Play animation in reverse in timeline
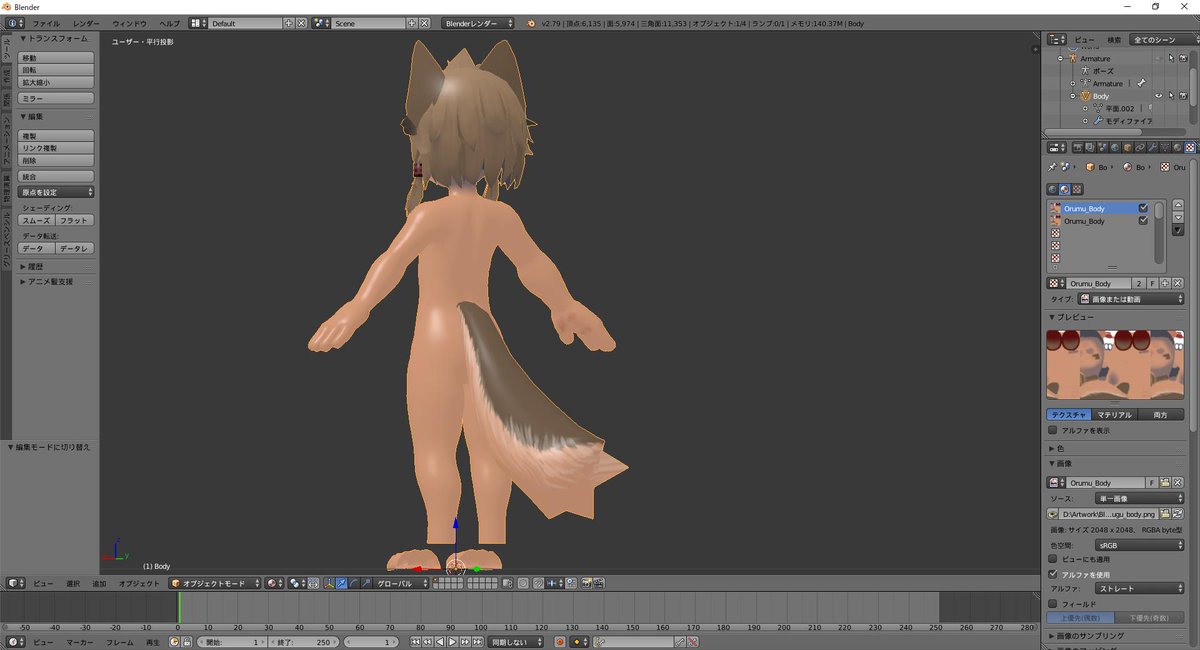The height and width of the screenshot is (650, 1200). click(440, 642)
